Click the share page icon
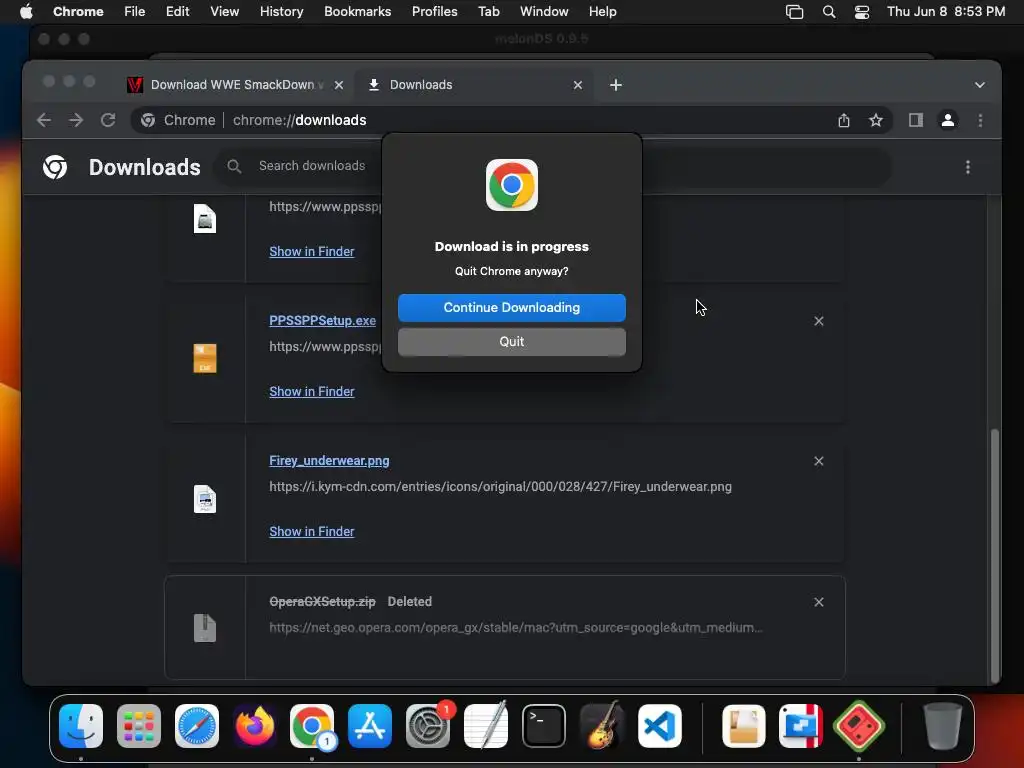1024x768 pixels. pyautogui.click(x=844, y=120)
